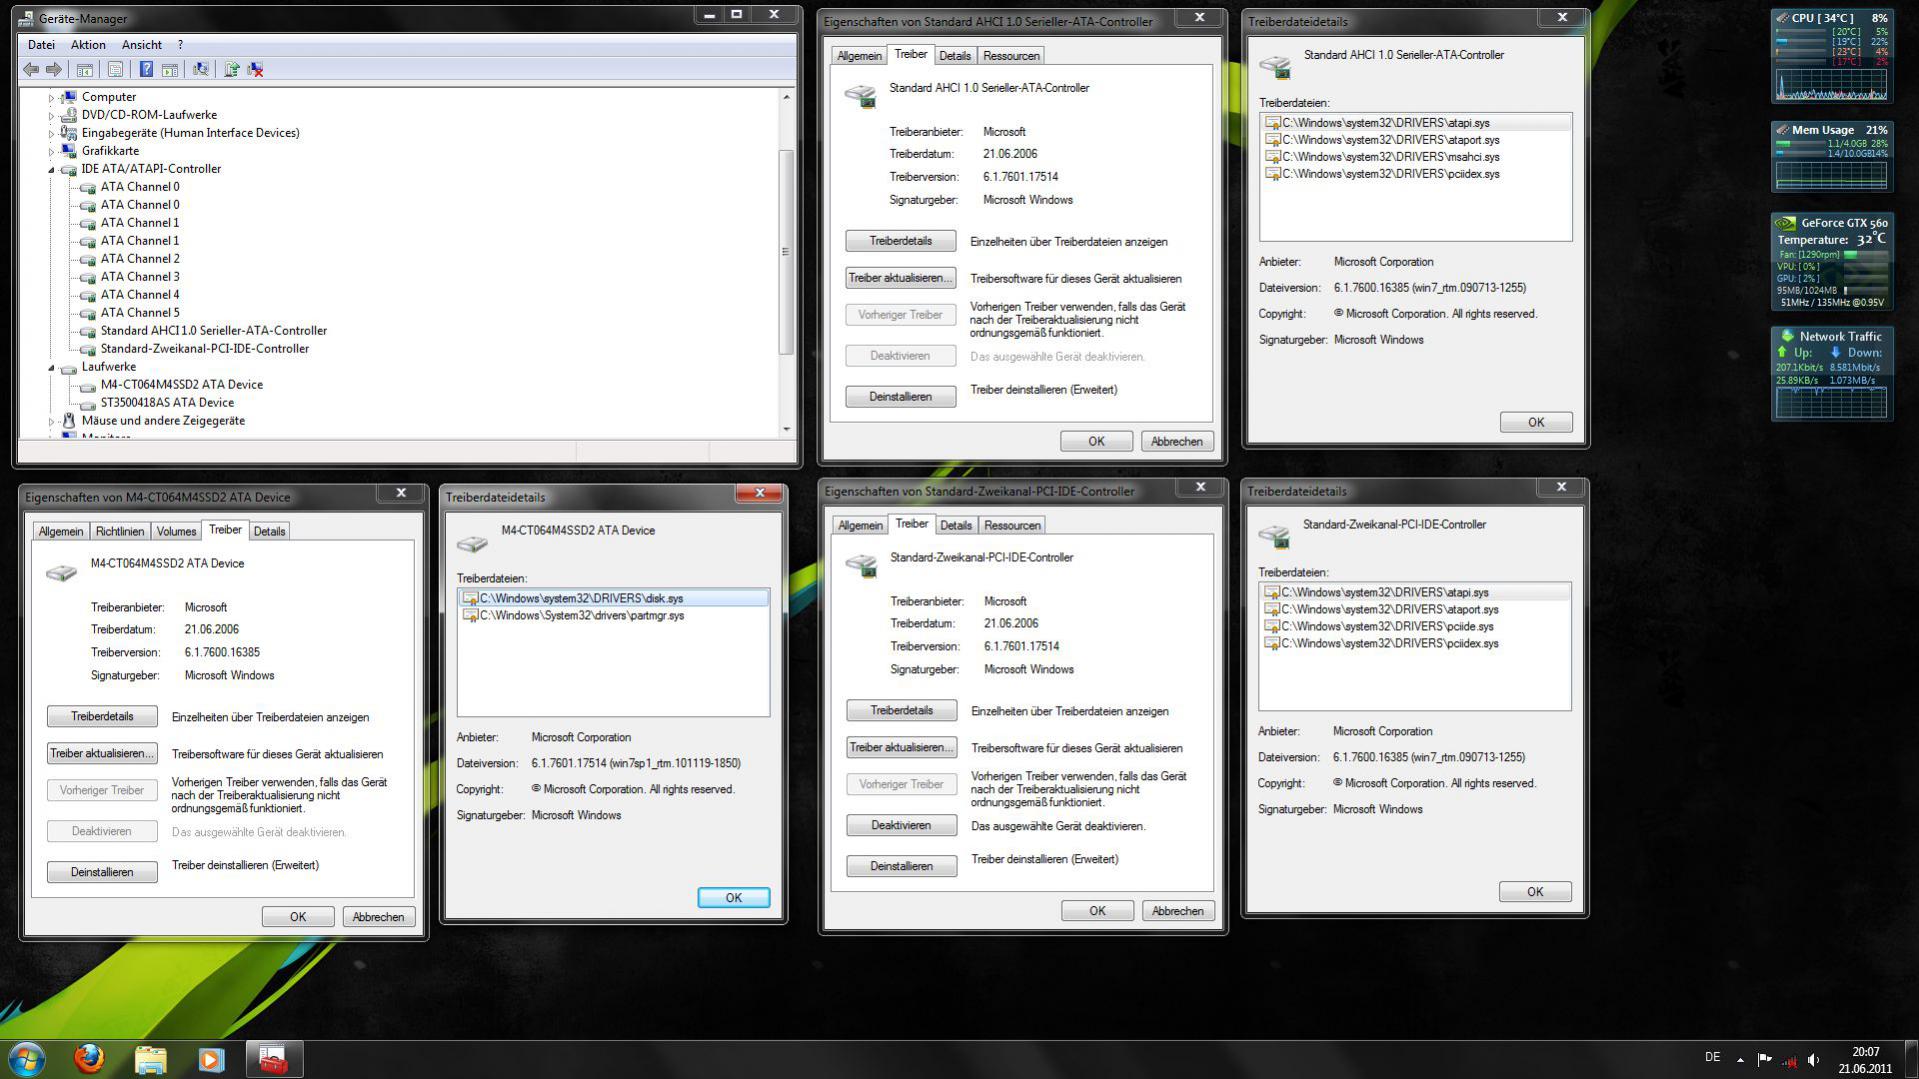Viewport: 1919px width, 1079px height.
Task: Click the Action Center flag tray icon
Action: [1764, 1059]
